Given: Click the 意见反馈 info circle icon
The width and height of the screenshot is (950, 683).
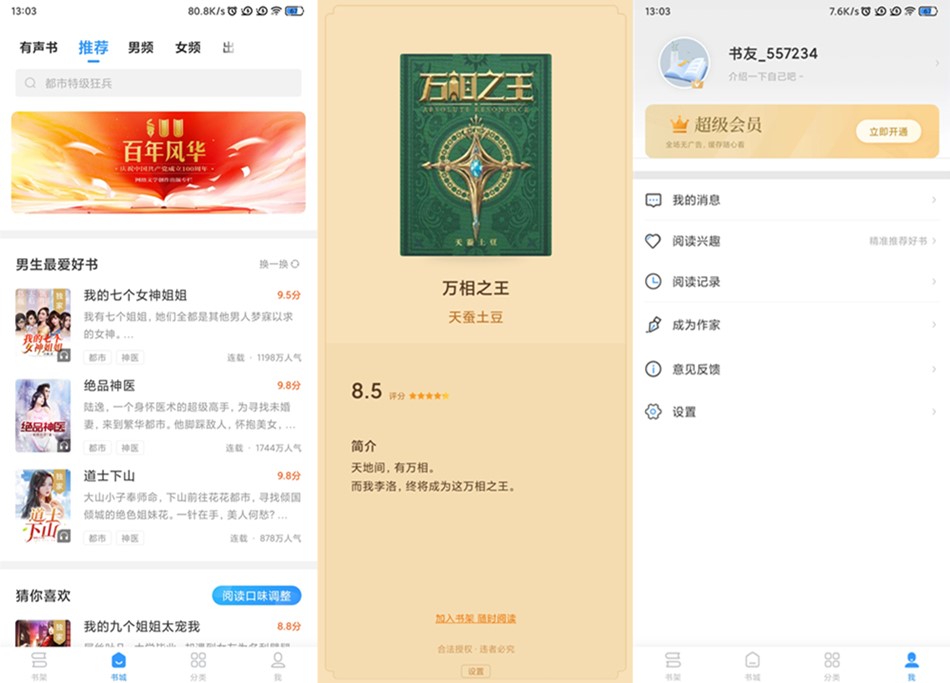Looking at the screenshot, I should tap(653, 368).
